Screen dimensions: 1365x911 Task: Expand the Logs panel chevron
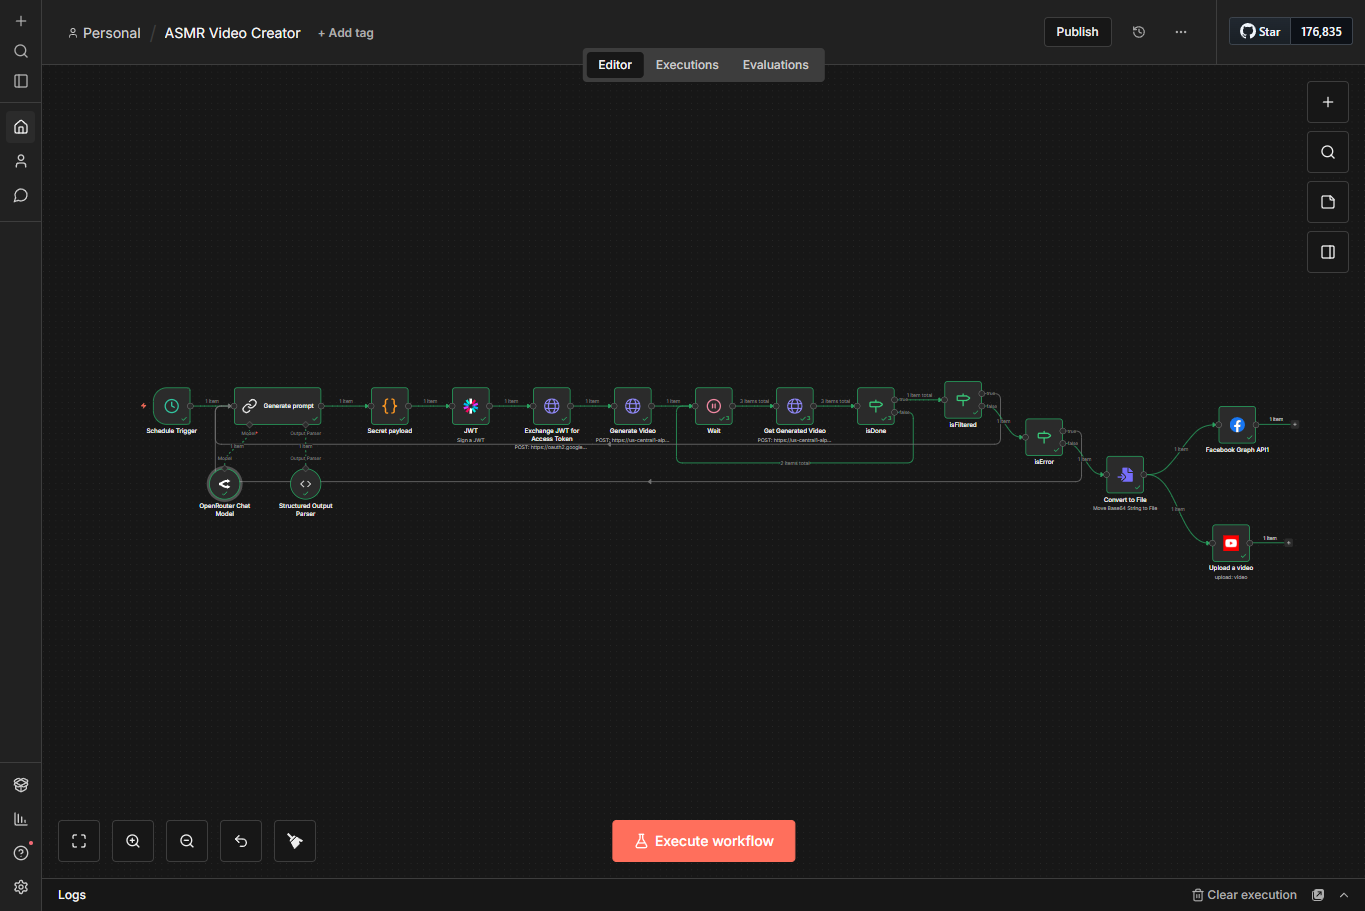(1344, 895)
